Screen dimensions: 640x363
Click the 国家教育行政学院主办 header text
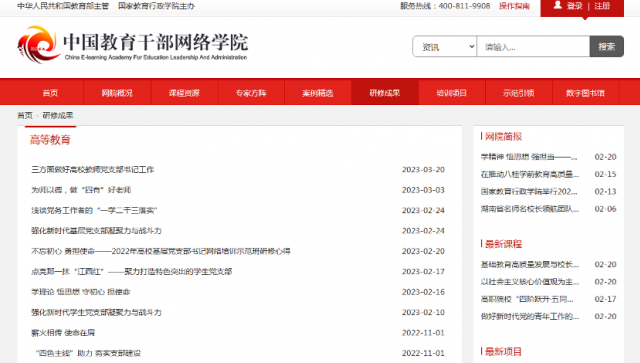pyautogui.click(x=156, y=6)
